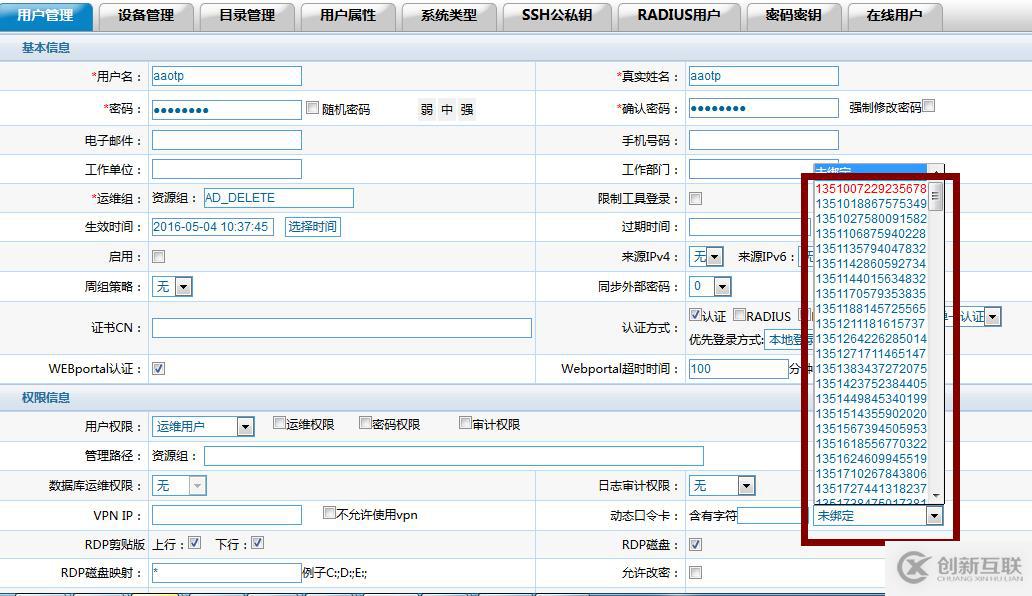The image size is (1032, 596).
Task: Expand the 日志审计权限 dropdown
Action: click(721, 485)
